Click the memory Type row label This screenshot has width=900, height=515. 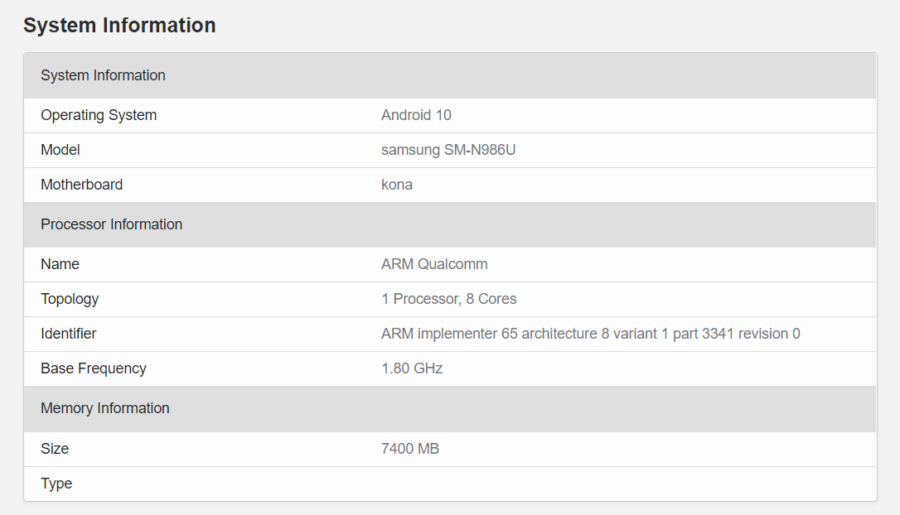click(56, 484)
